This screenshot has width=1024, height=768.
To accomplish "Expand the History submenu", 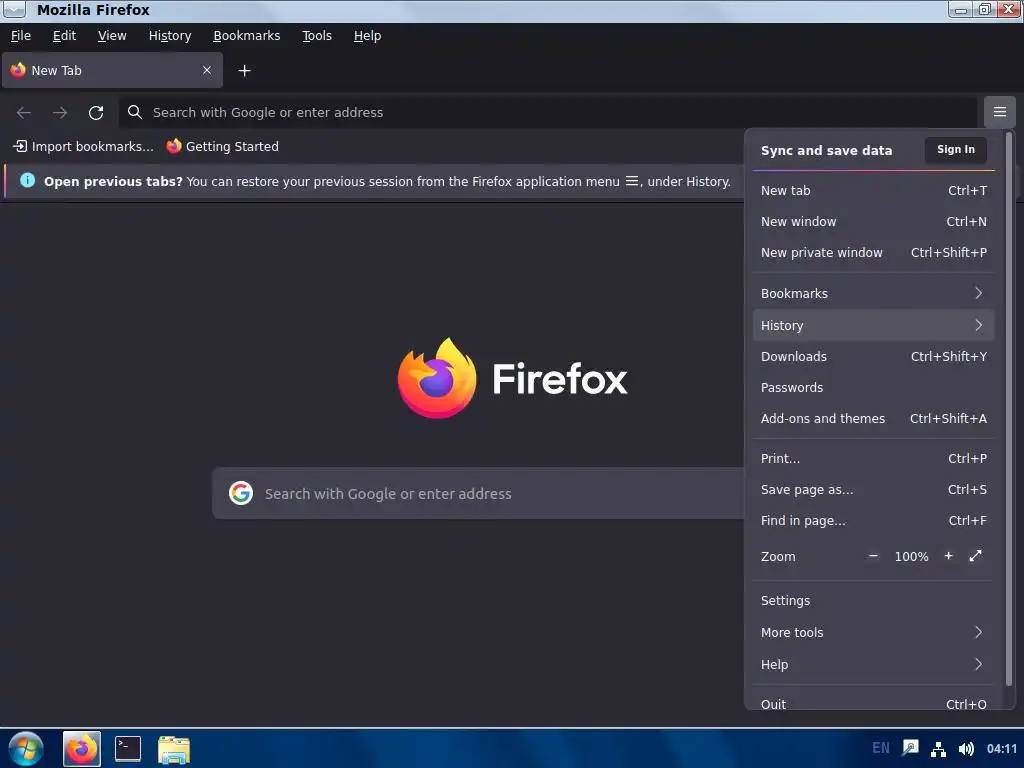I will (x=873, y=325).
